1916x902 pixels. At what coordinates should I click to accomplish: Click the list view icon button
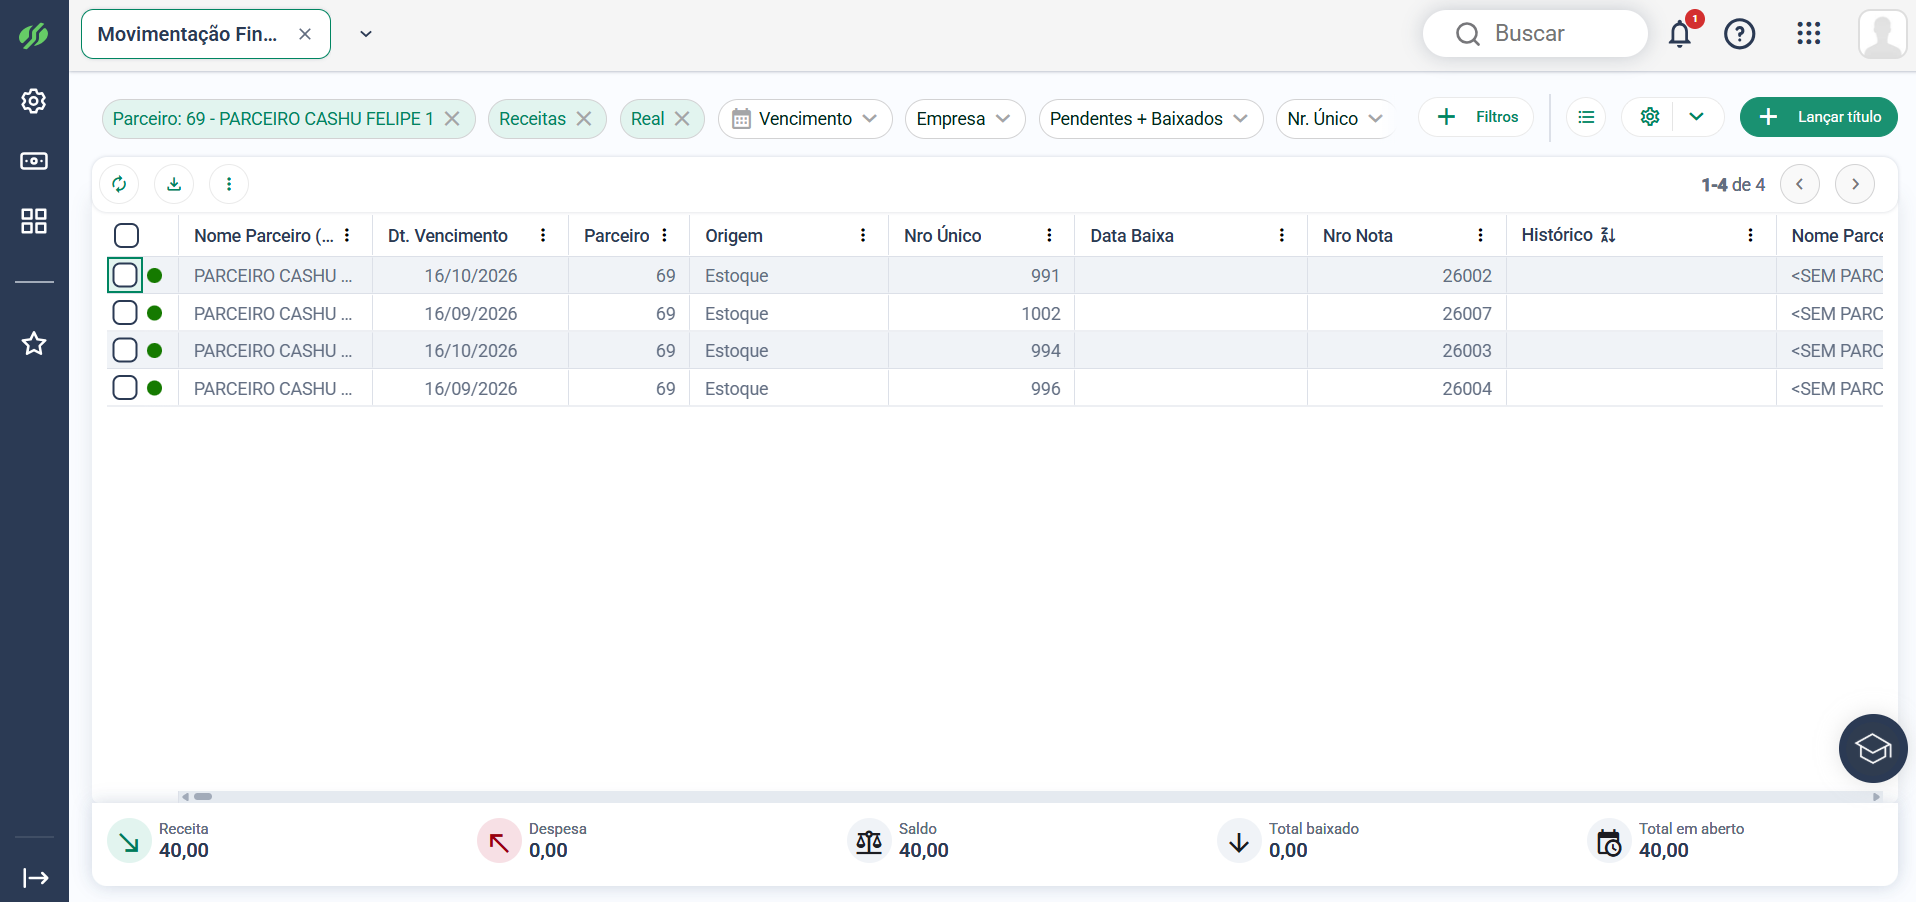coord(1586,117)
